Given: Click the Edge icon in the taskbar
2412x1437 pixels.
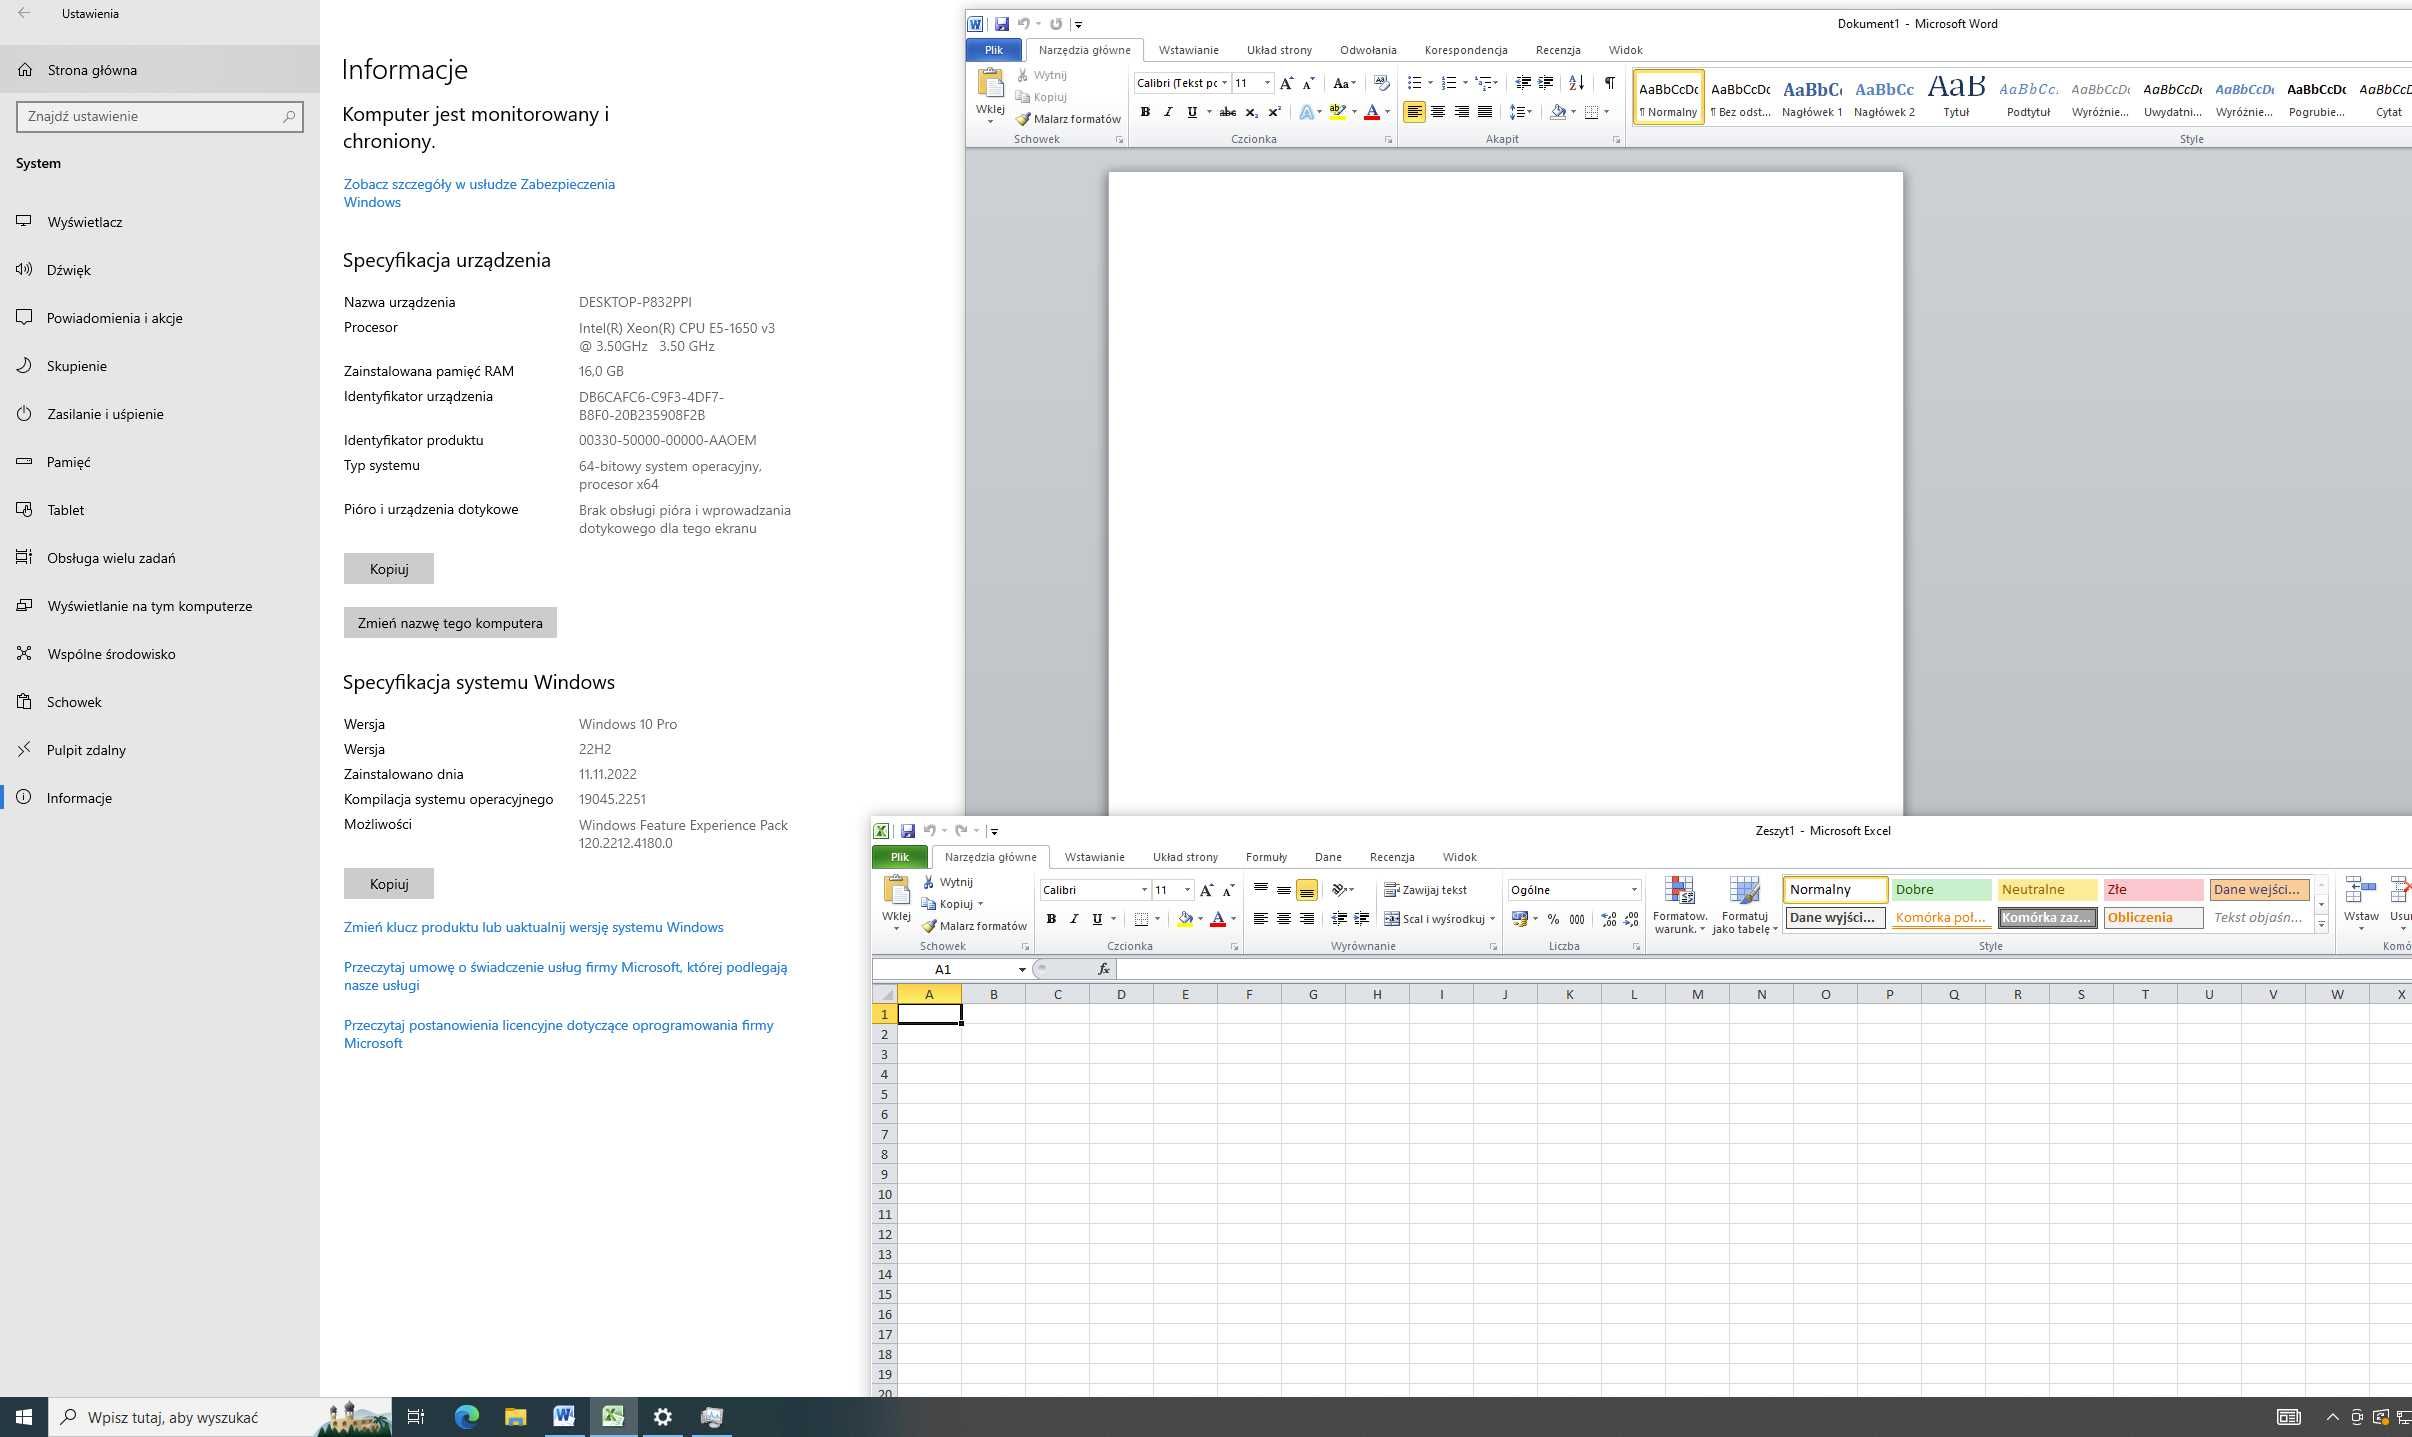Looking at the screenshot, I should pyautogui.click(x=466, y=1416).
